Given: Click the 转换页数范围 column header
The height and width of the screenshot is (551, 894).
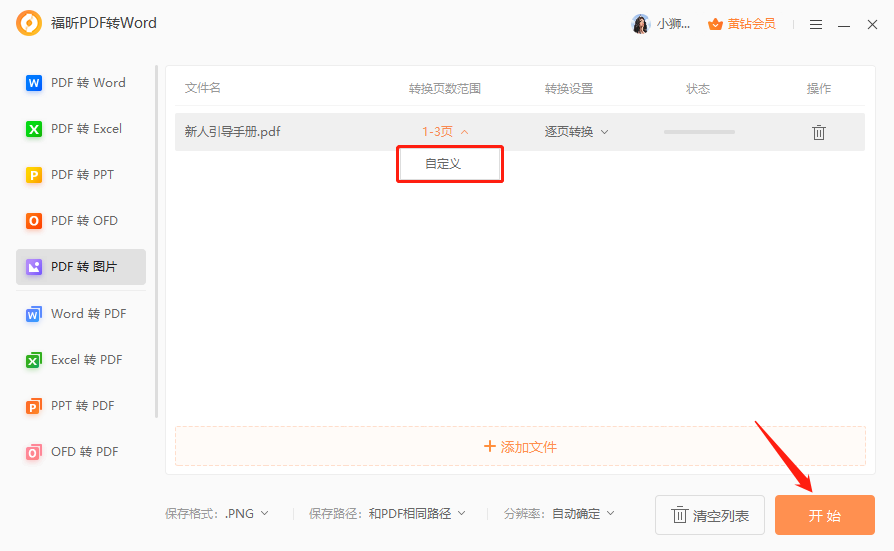Looking at the screenshot, I should 445,88.
